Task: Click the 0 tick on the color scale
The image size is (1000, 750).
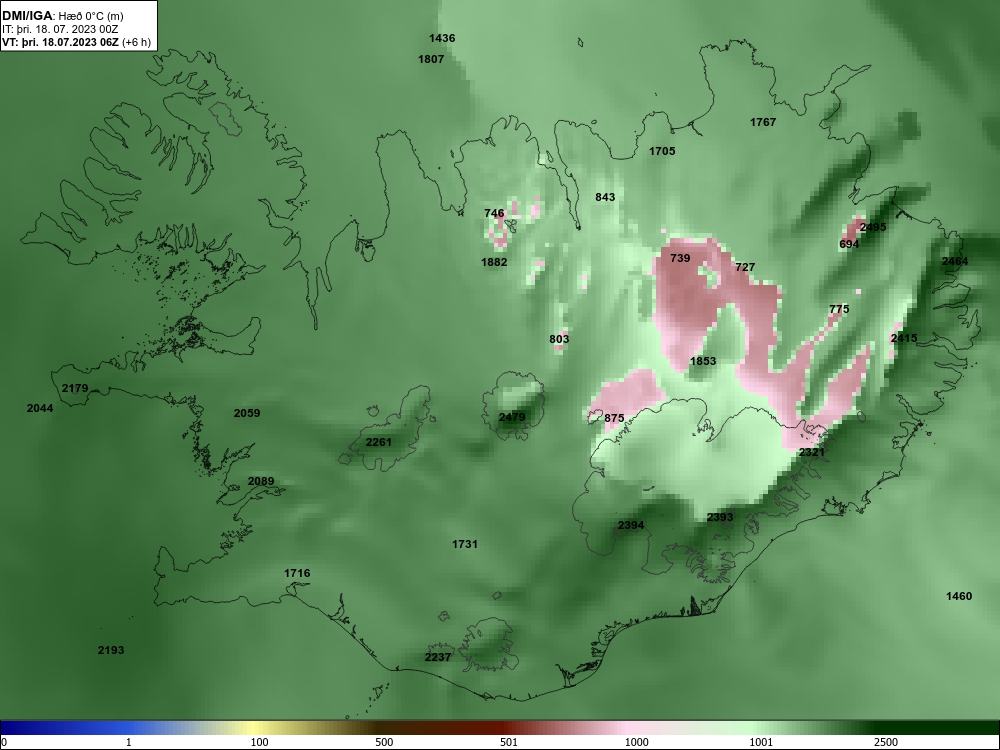Action: pos(6,742)
